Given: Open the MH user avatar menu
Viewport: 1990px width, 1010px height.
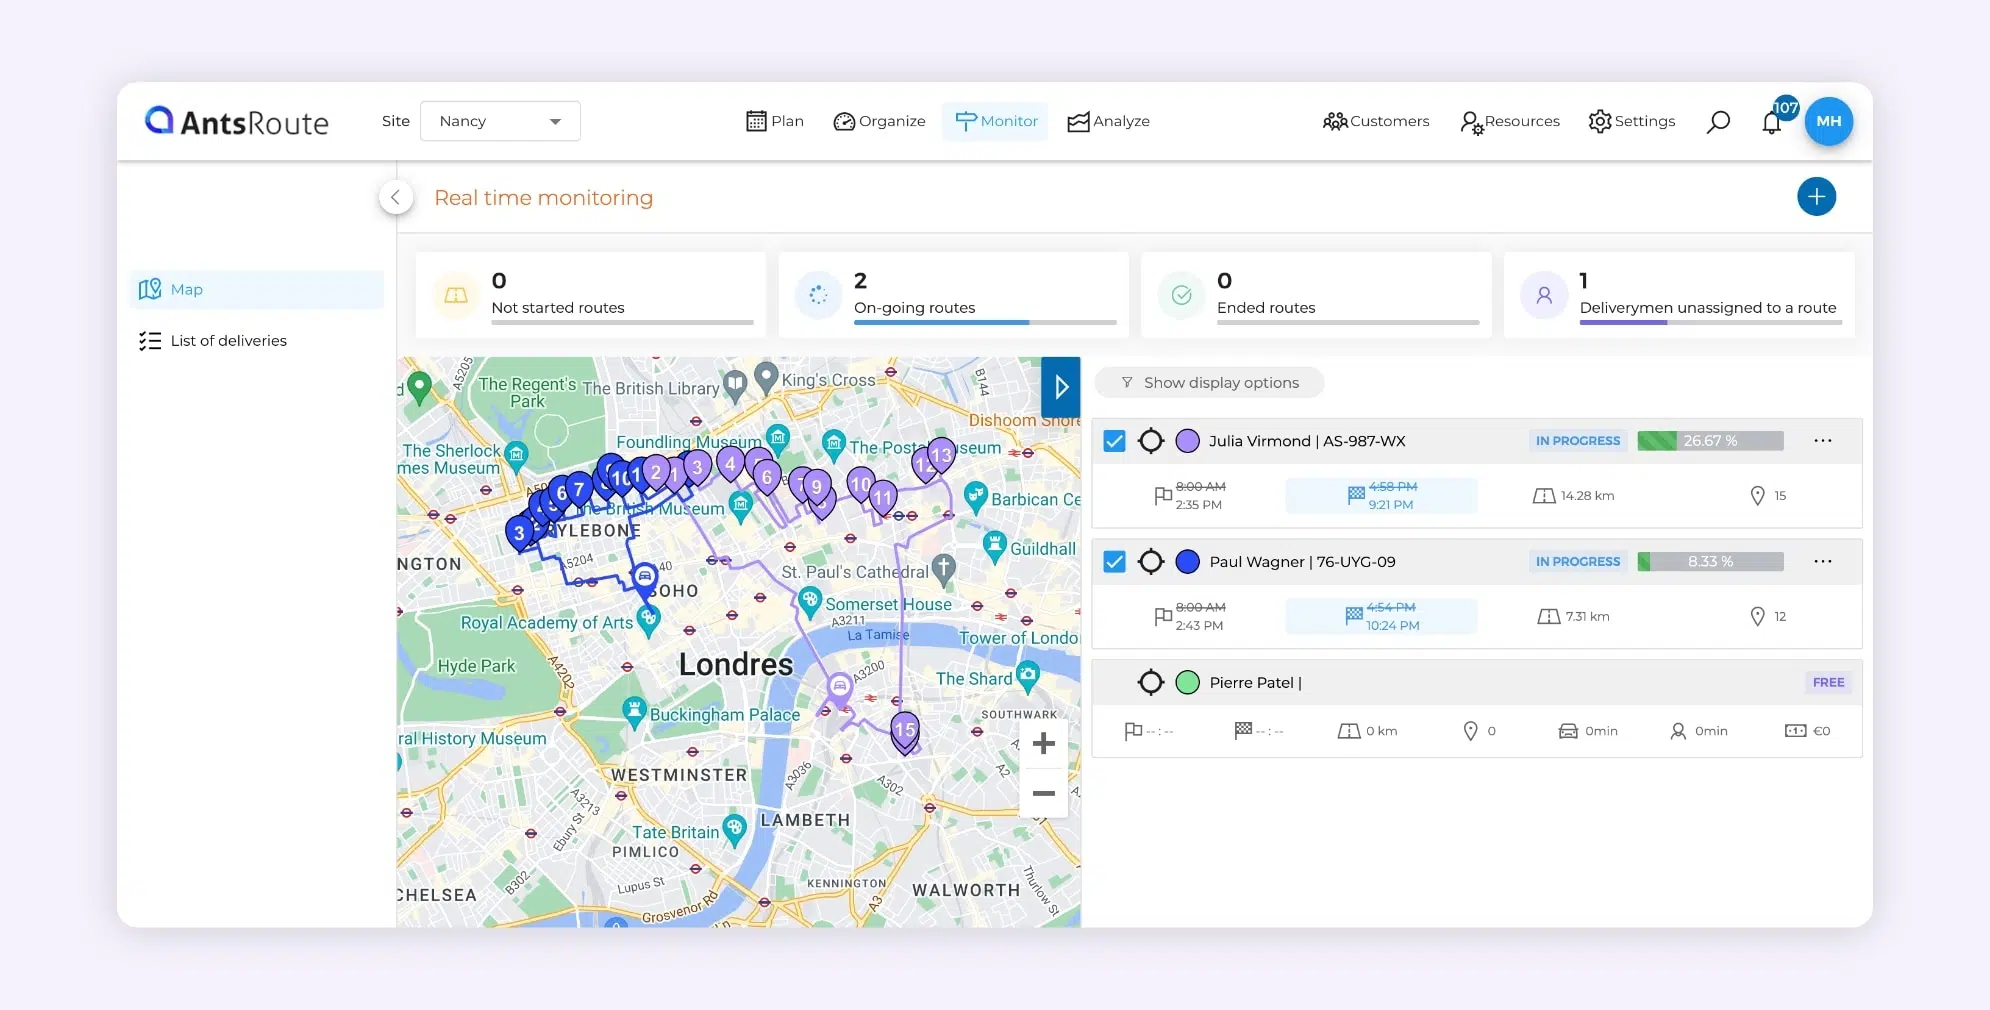Looking at the screenshot, I should 1829,121.
